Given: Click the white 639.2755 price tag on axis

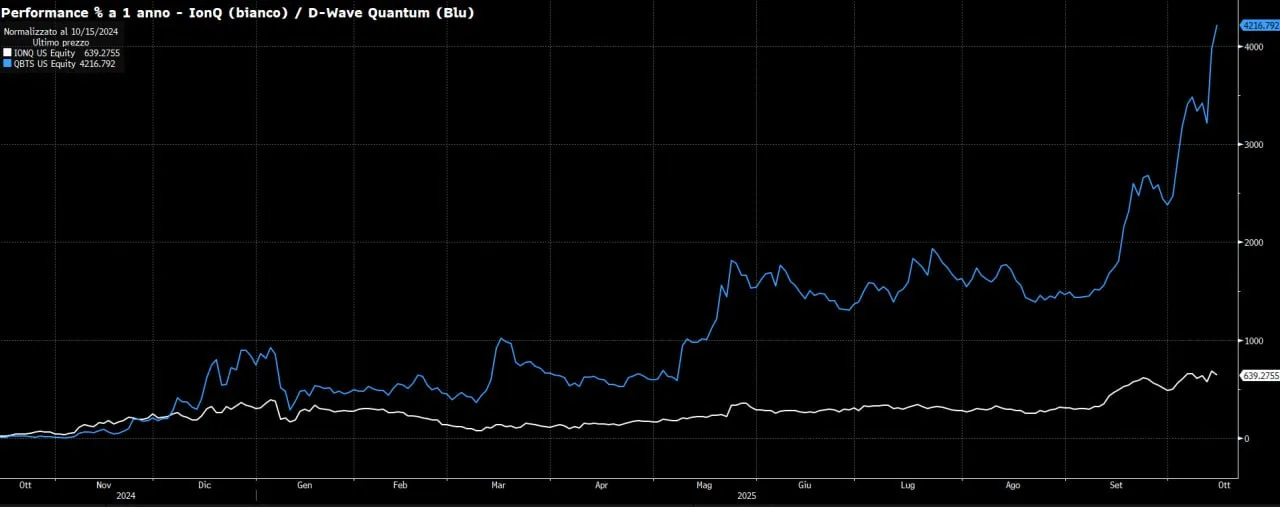Looking at the screenshot, I should pos(1261,375).
